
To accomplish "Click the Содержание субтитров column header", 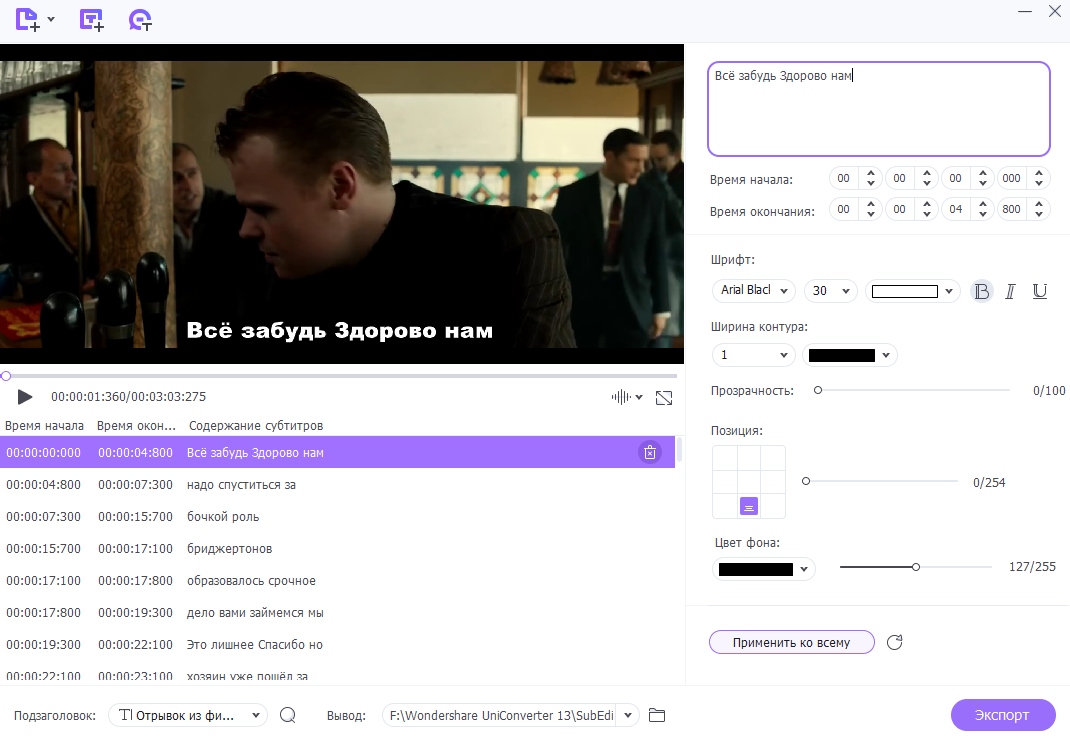I will click(x=256, y=425).
